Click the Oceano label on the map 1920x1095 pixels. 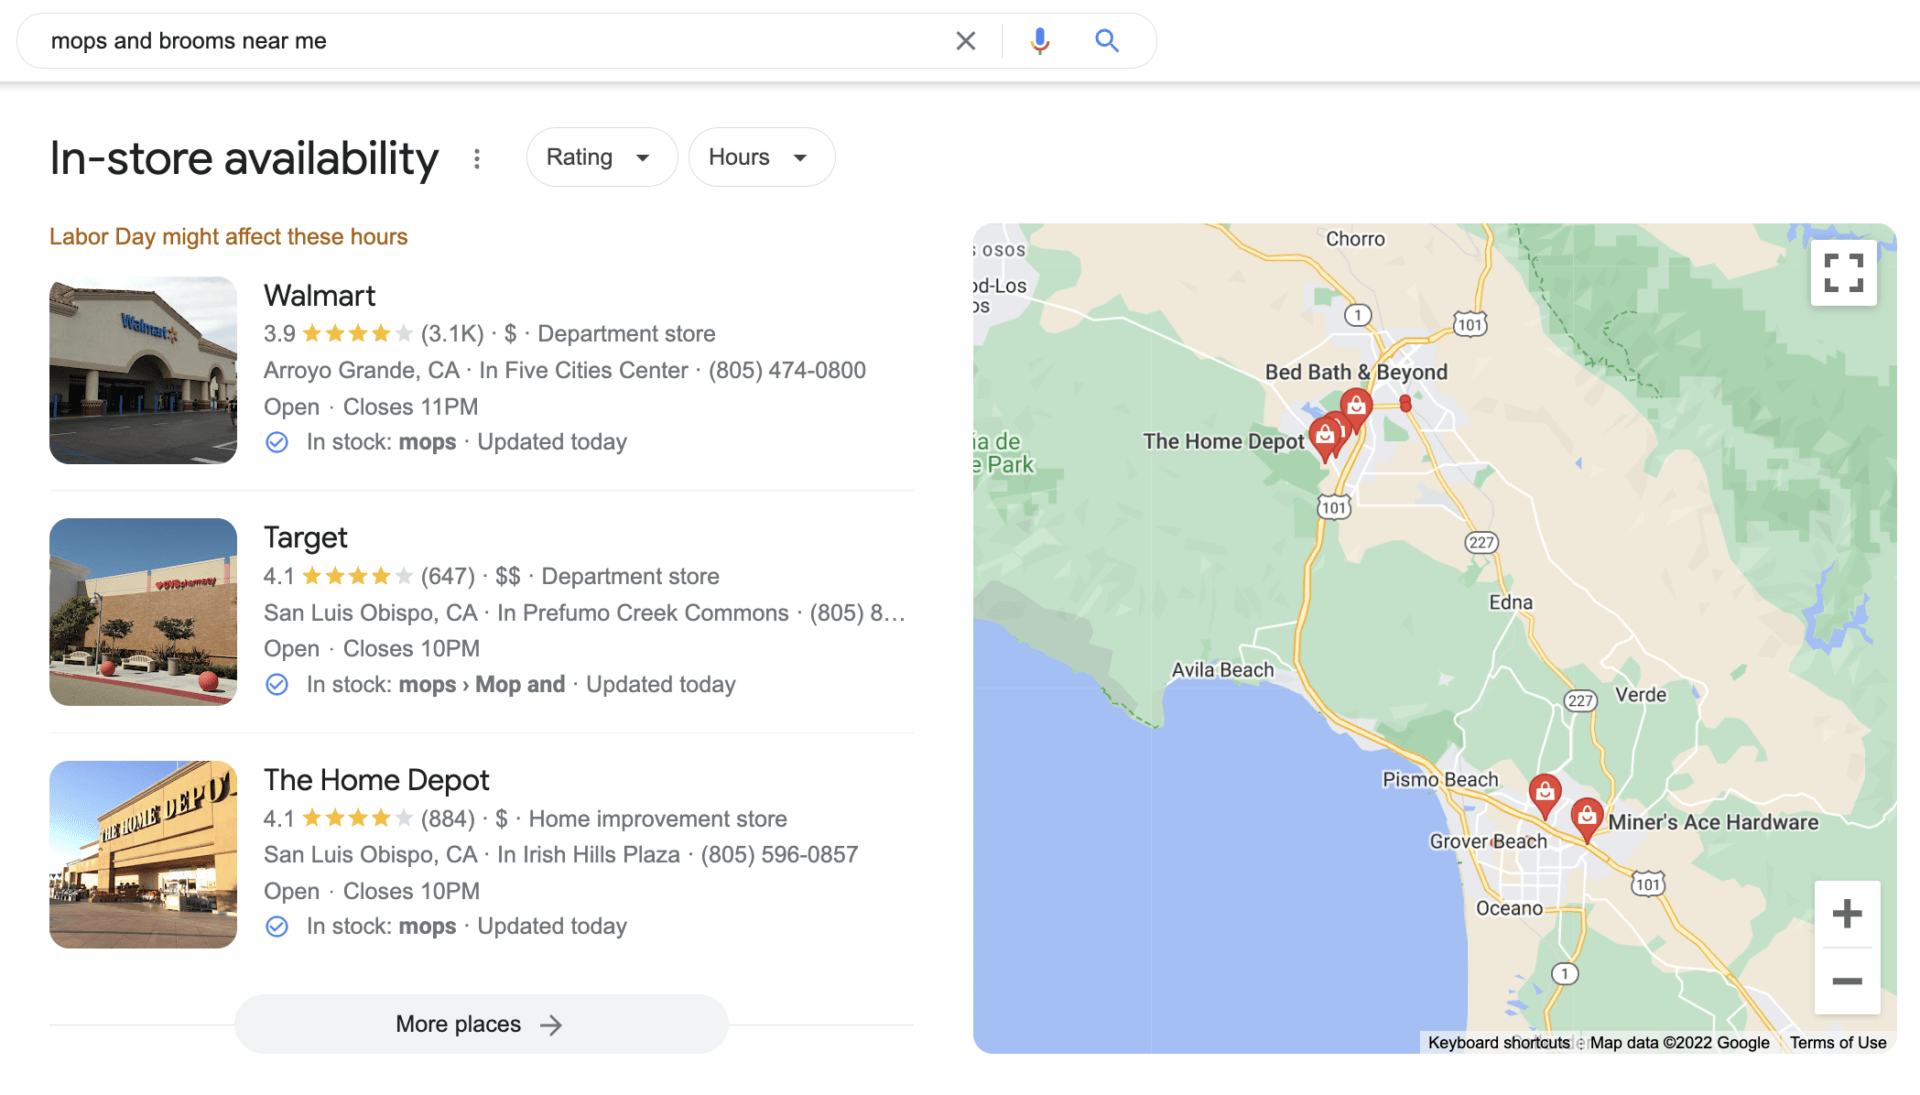click(1509, 907)
